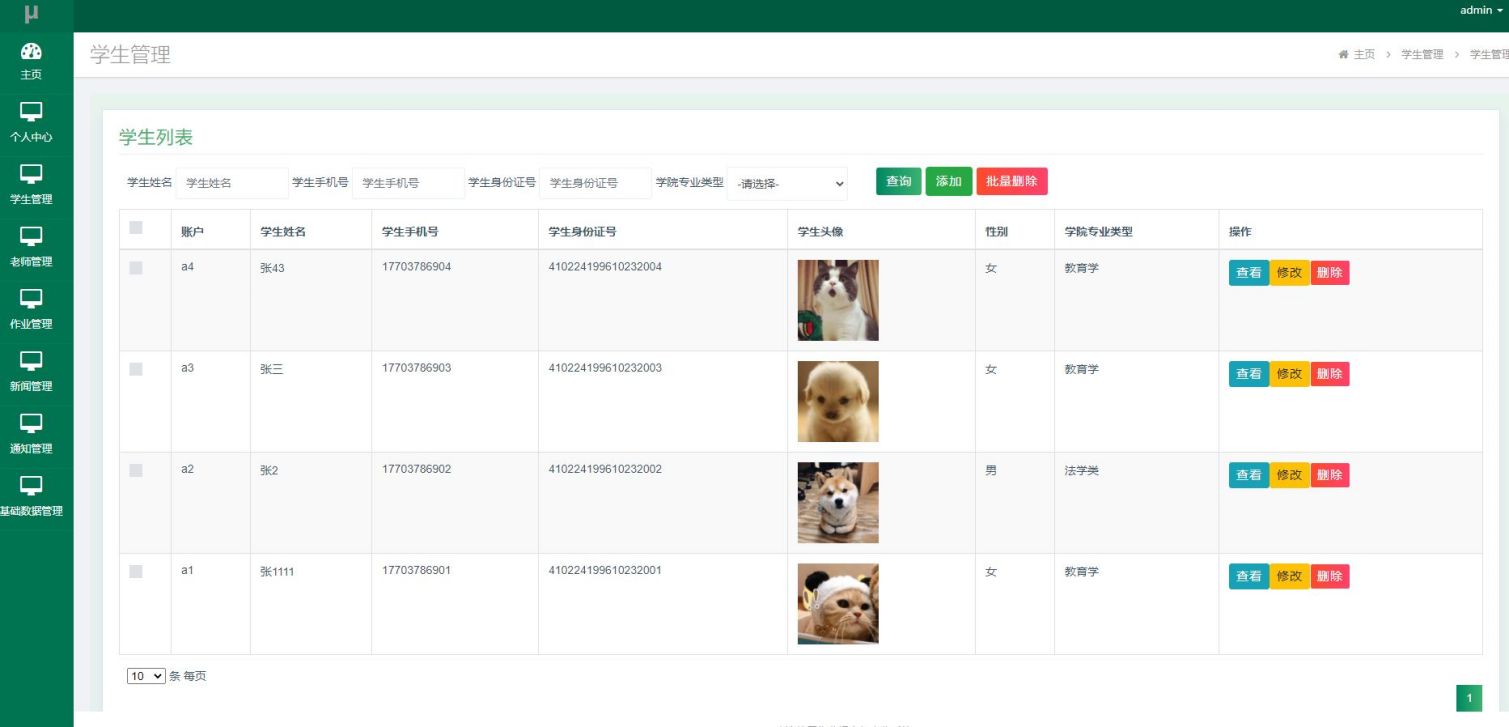
Task: Toggle the select-all header checkbox
Action: (136, 228)
